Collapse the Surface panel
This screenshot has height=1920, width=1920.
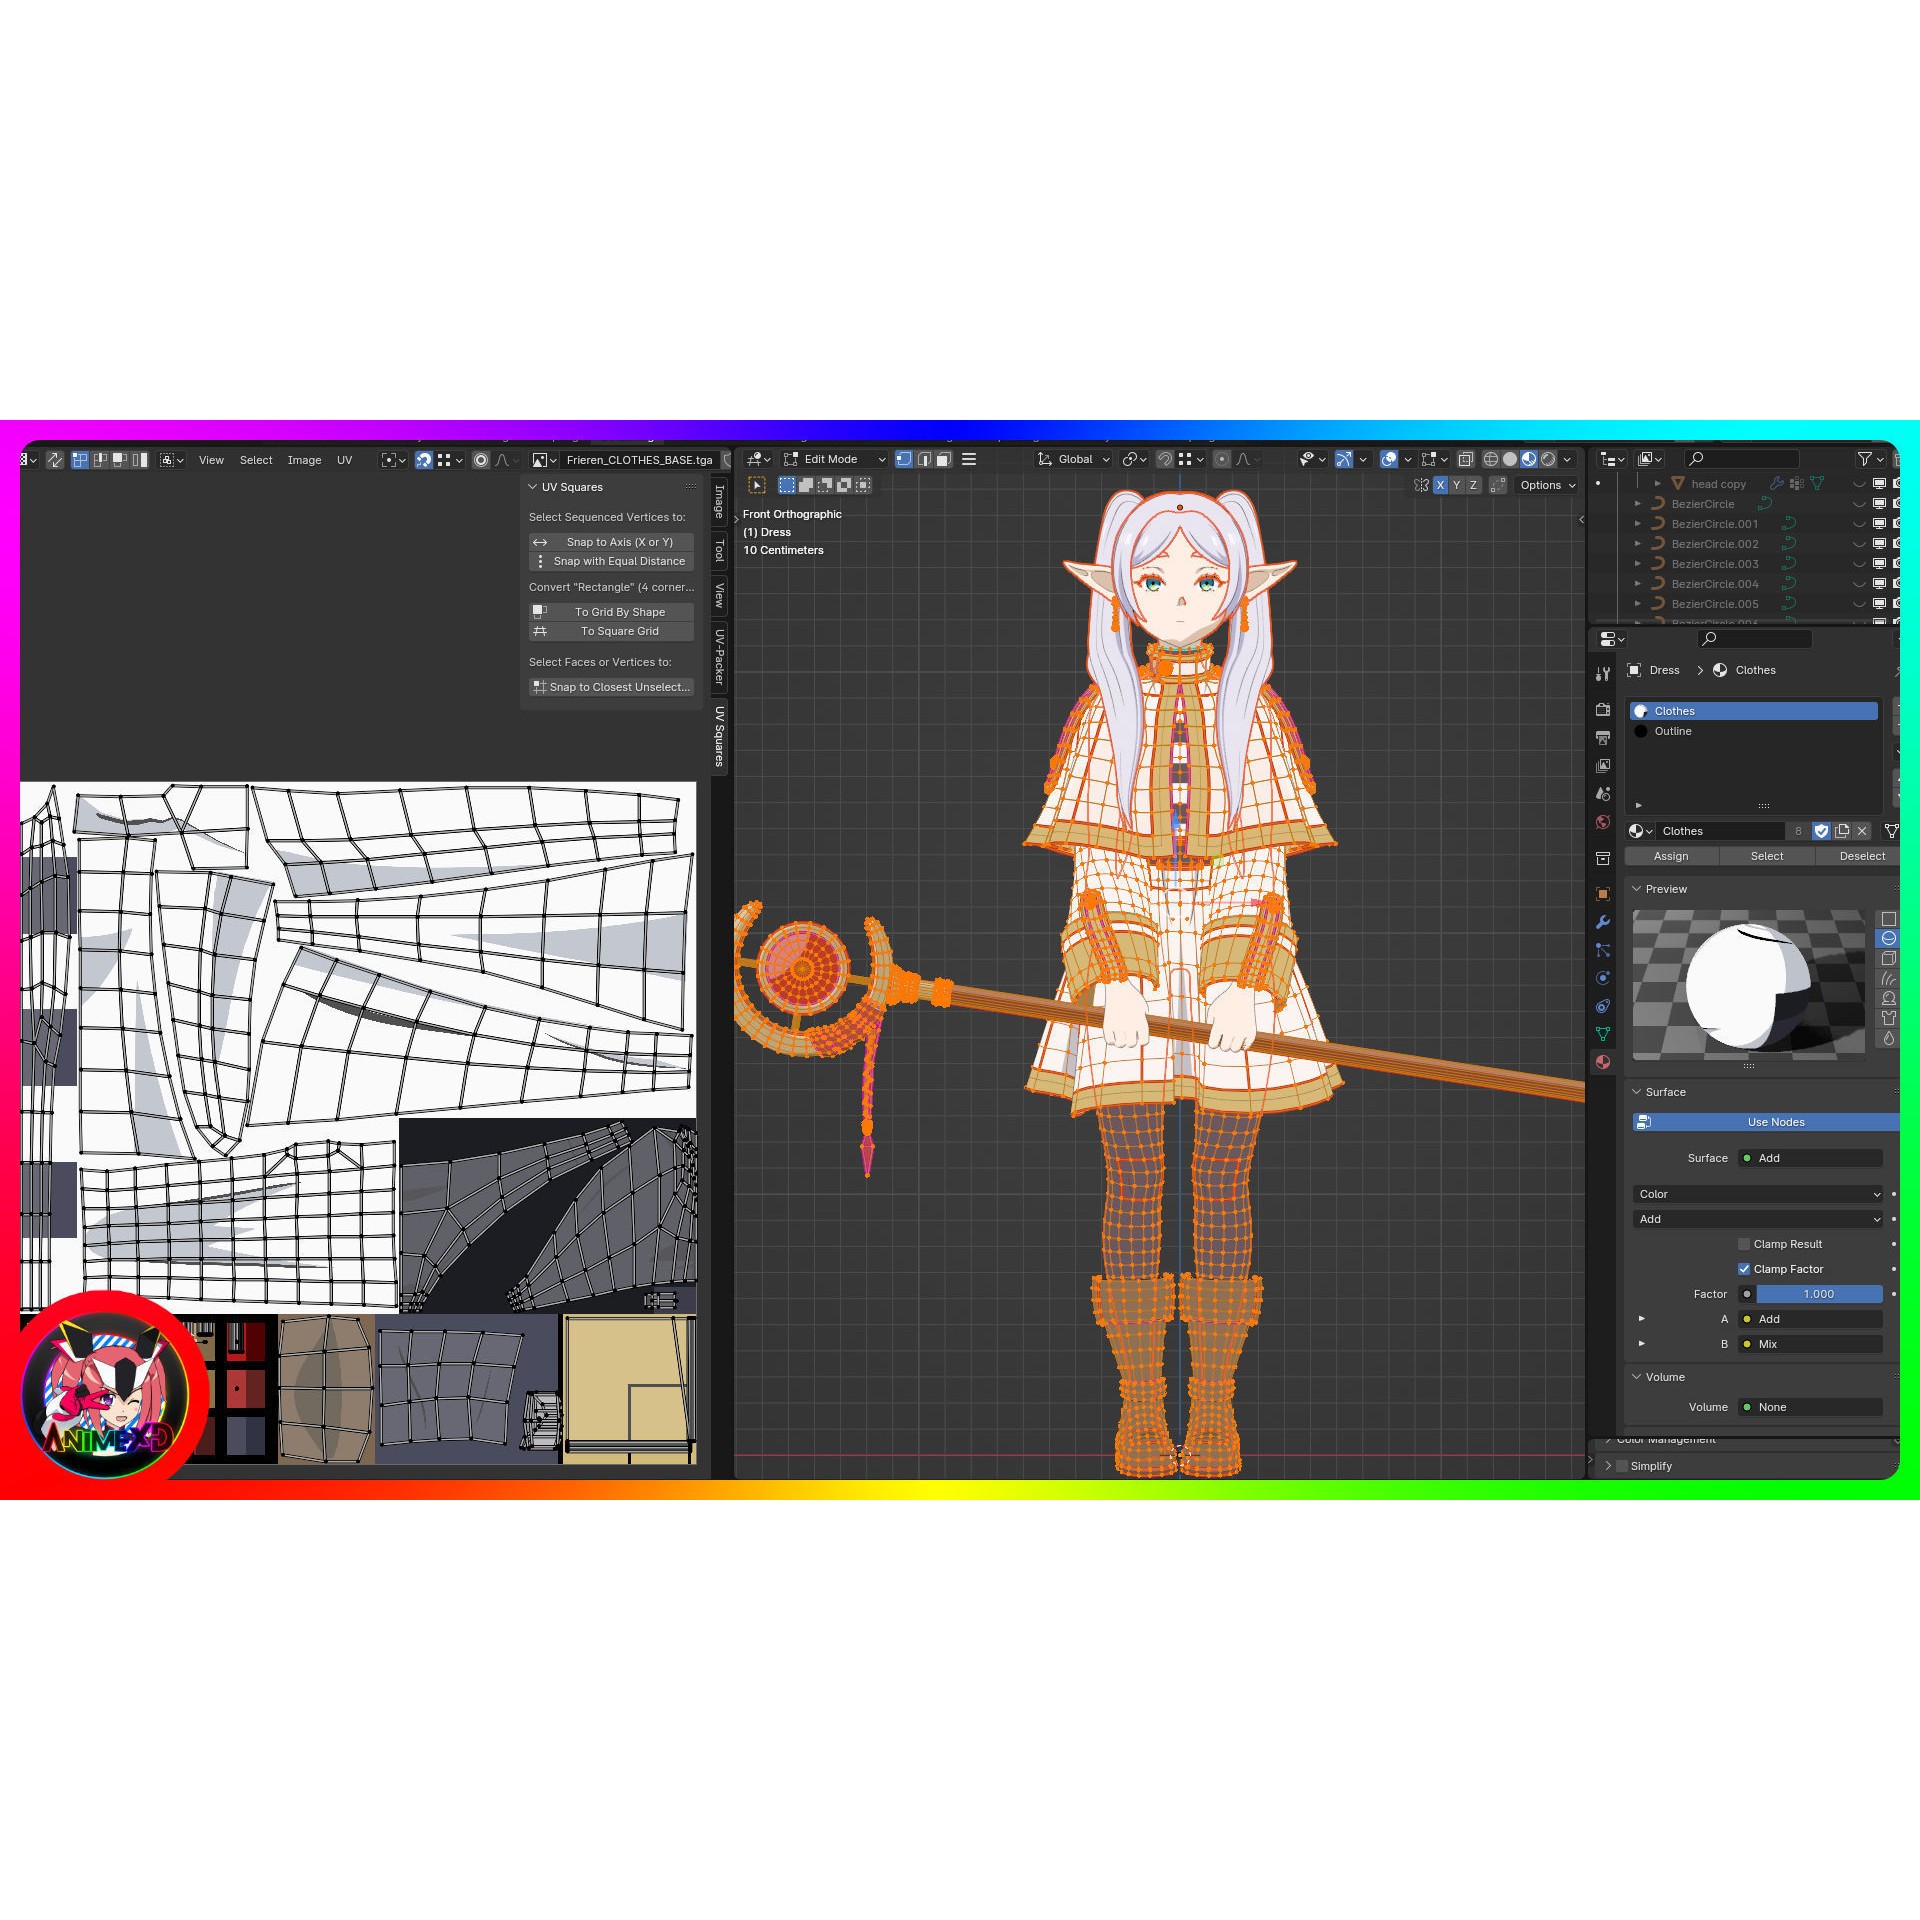tap(1637, 1092)
